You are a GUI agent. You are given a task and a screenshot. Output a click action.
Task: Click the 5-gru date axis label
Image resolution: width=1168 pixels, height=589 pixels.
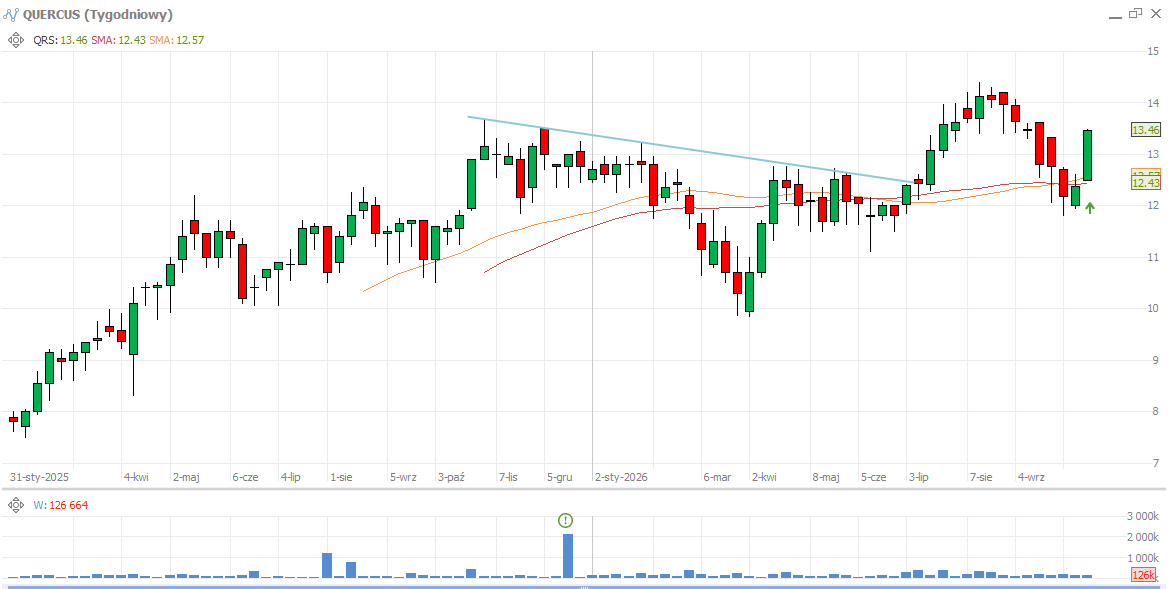point(559,477)
